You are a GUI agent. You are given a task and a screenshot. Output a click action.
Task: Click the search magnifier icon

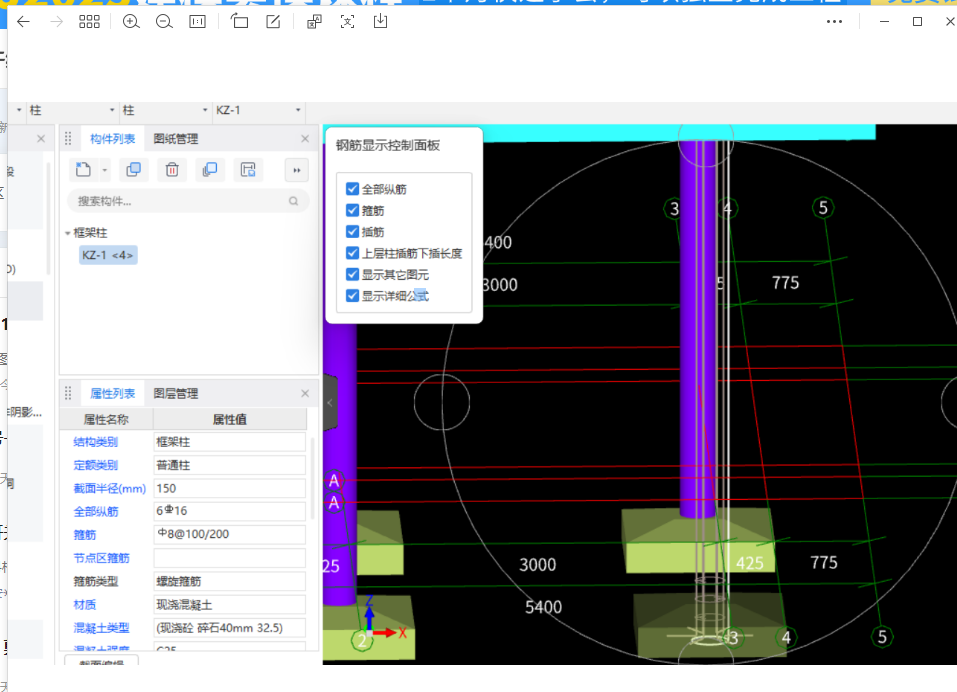(294, 201)
